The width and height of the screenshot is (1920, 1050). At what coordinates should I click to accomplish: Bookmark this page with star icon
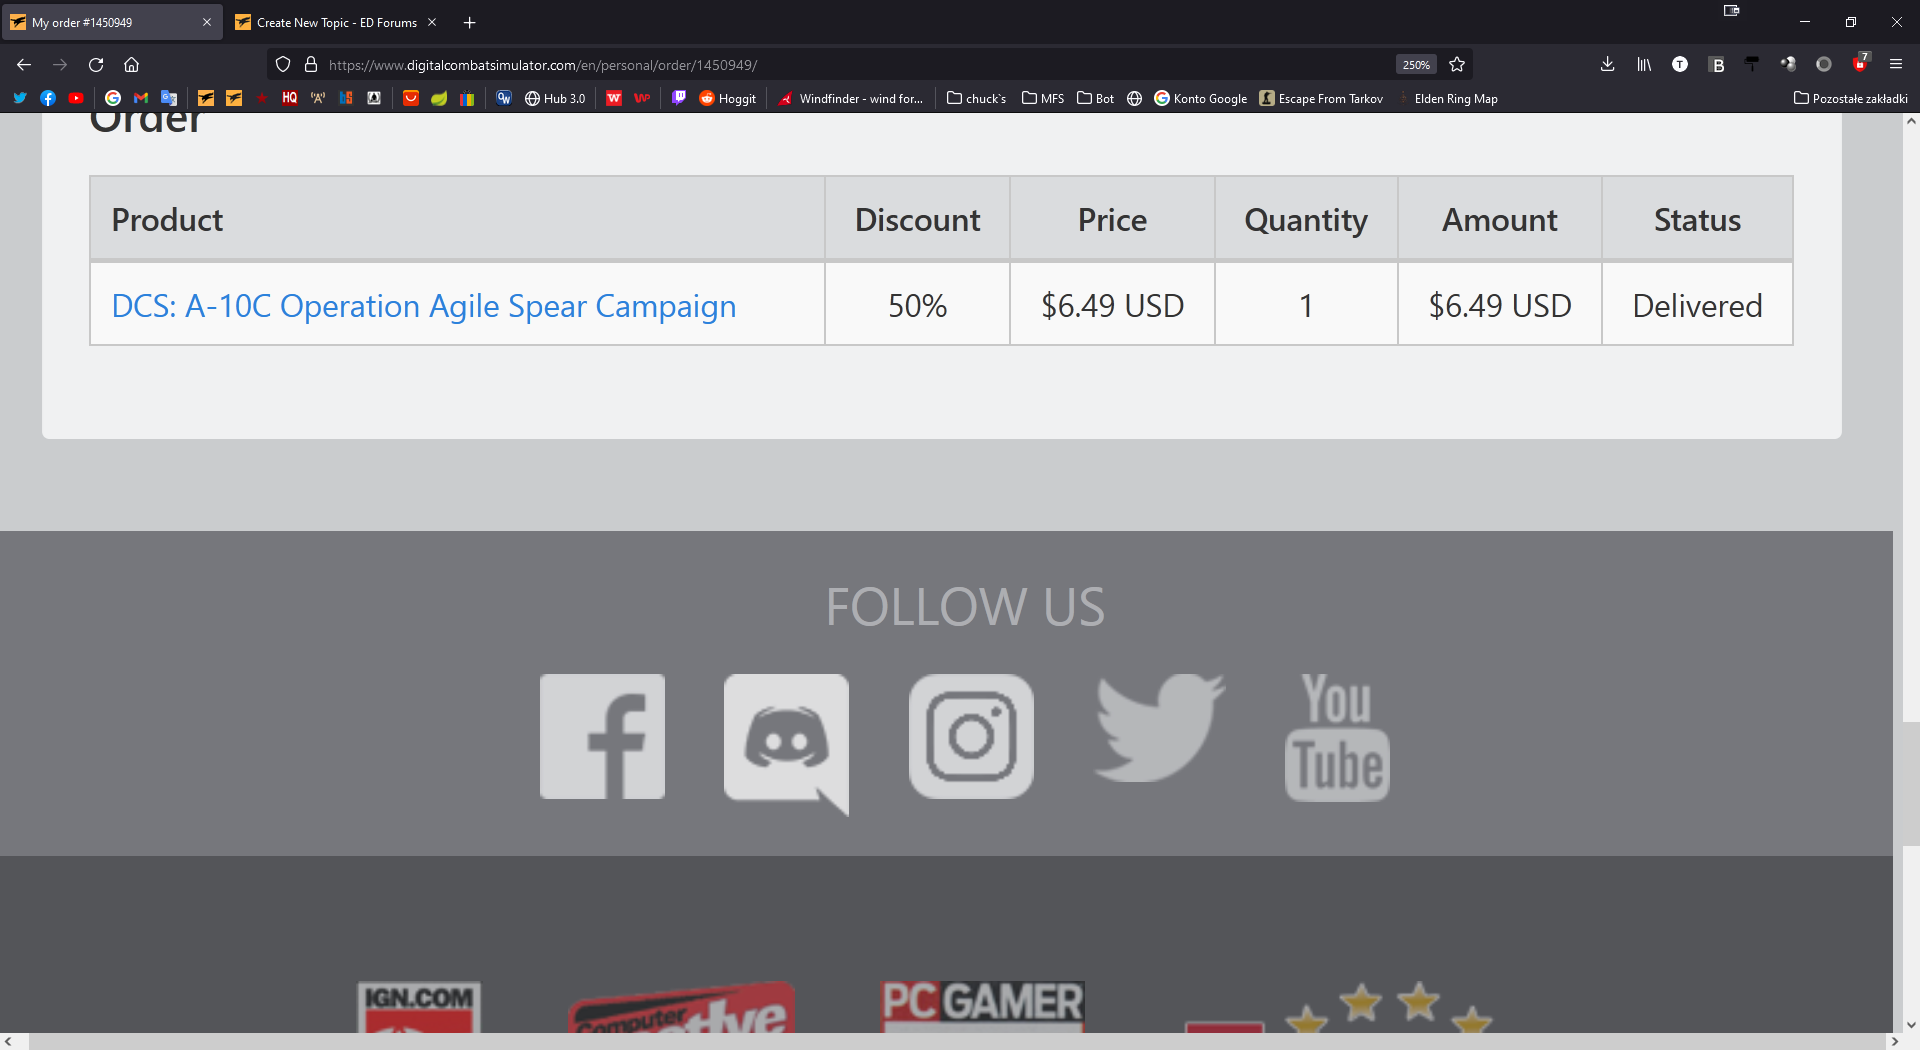point(1457,65)
